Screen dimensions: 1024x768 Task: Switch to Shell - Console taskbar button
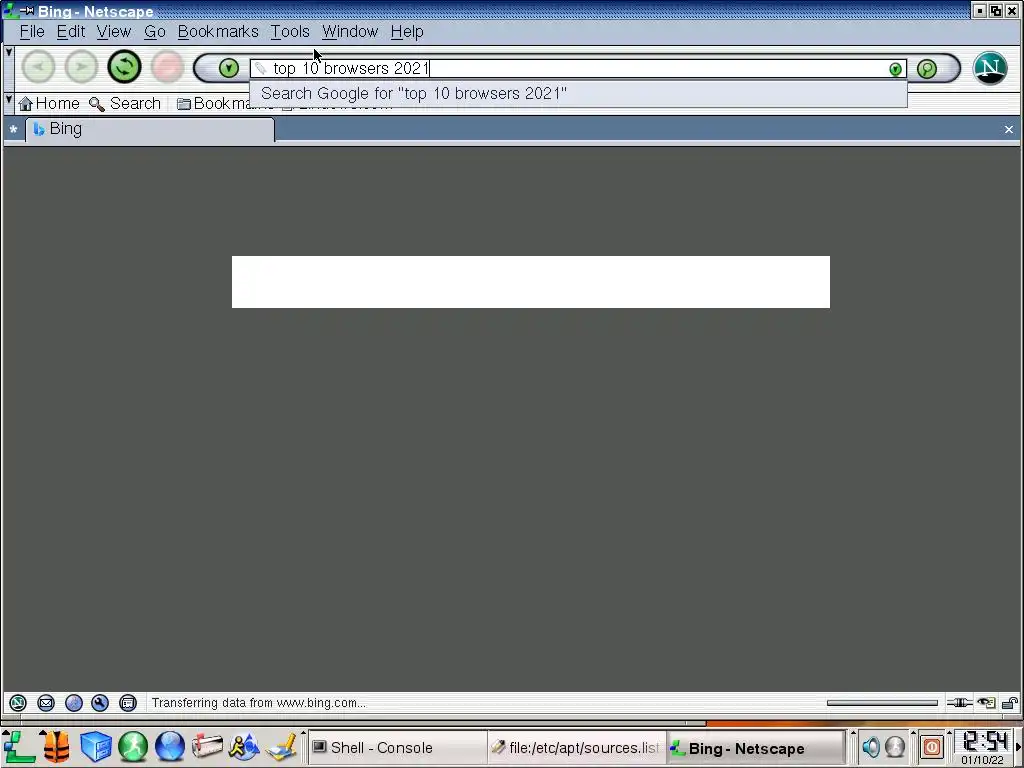[396, 748]
